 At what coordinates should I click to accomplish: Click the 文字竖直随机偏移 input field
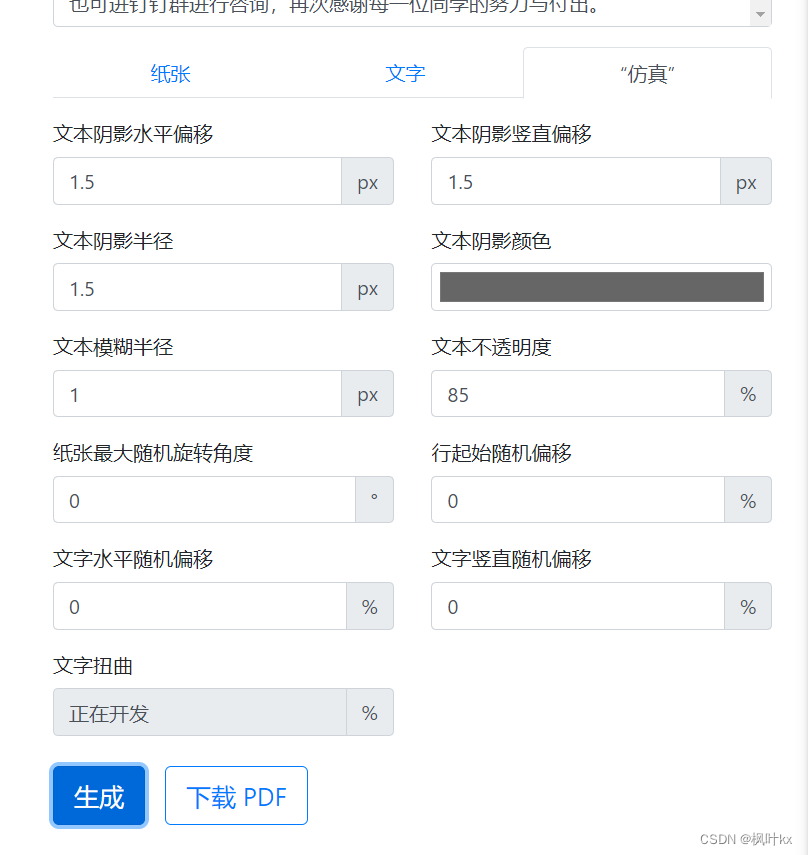point(574,606)
